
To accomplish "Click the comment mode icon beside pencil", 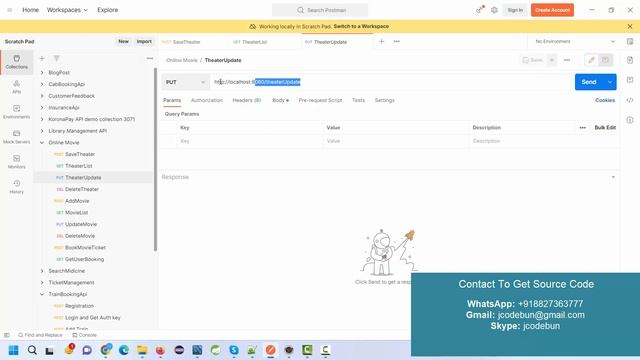I will [x=605, y=60].
